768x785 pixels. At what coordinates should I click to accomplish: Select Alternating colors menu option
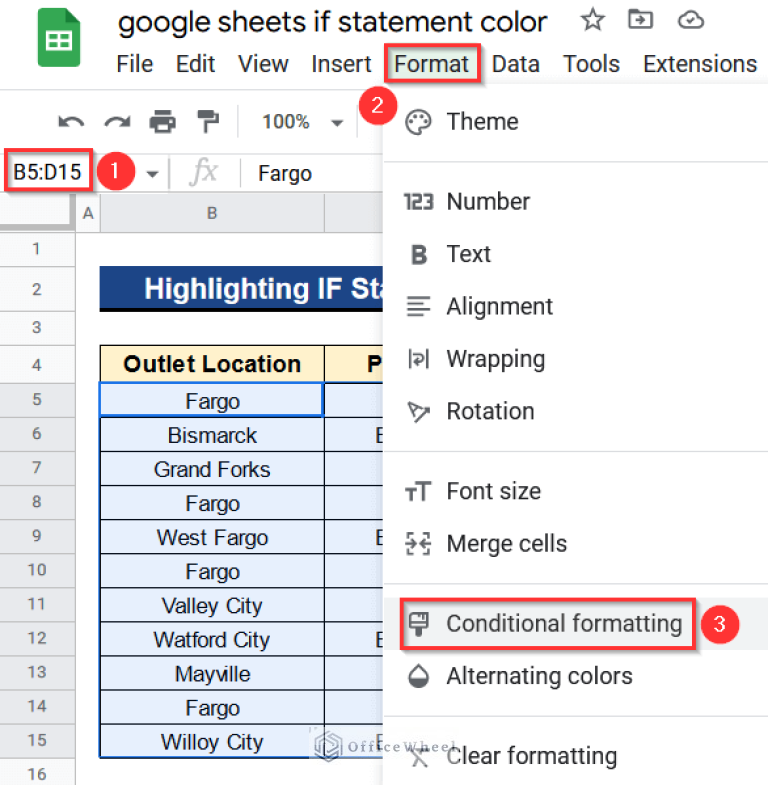tap(539, 676)
